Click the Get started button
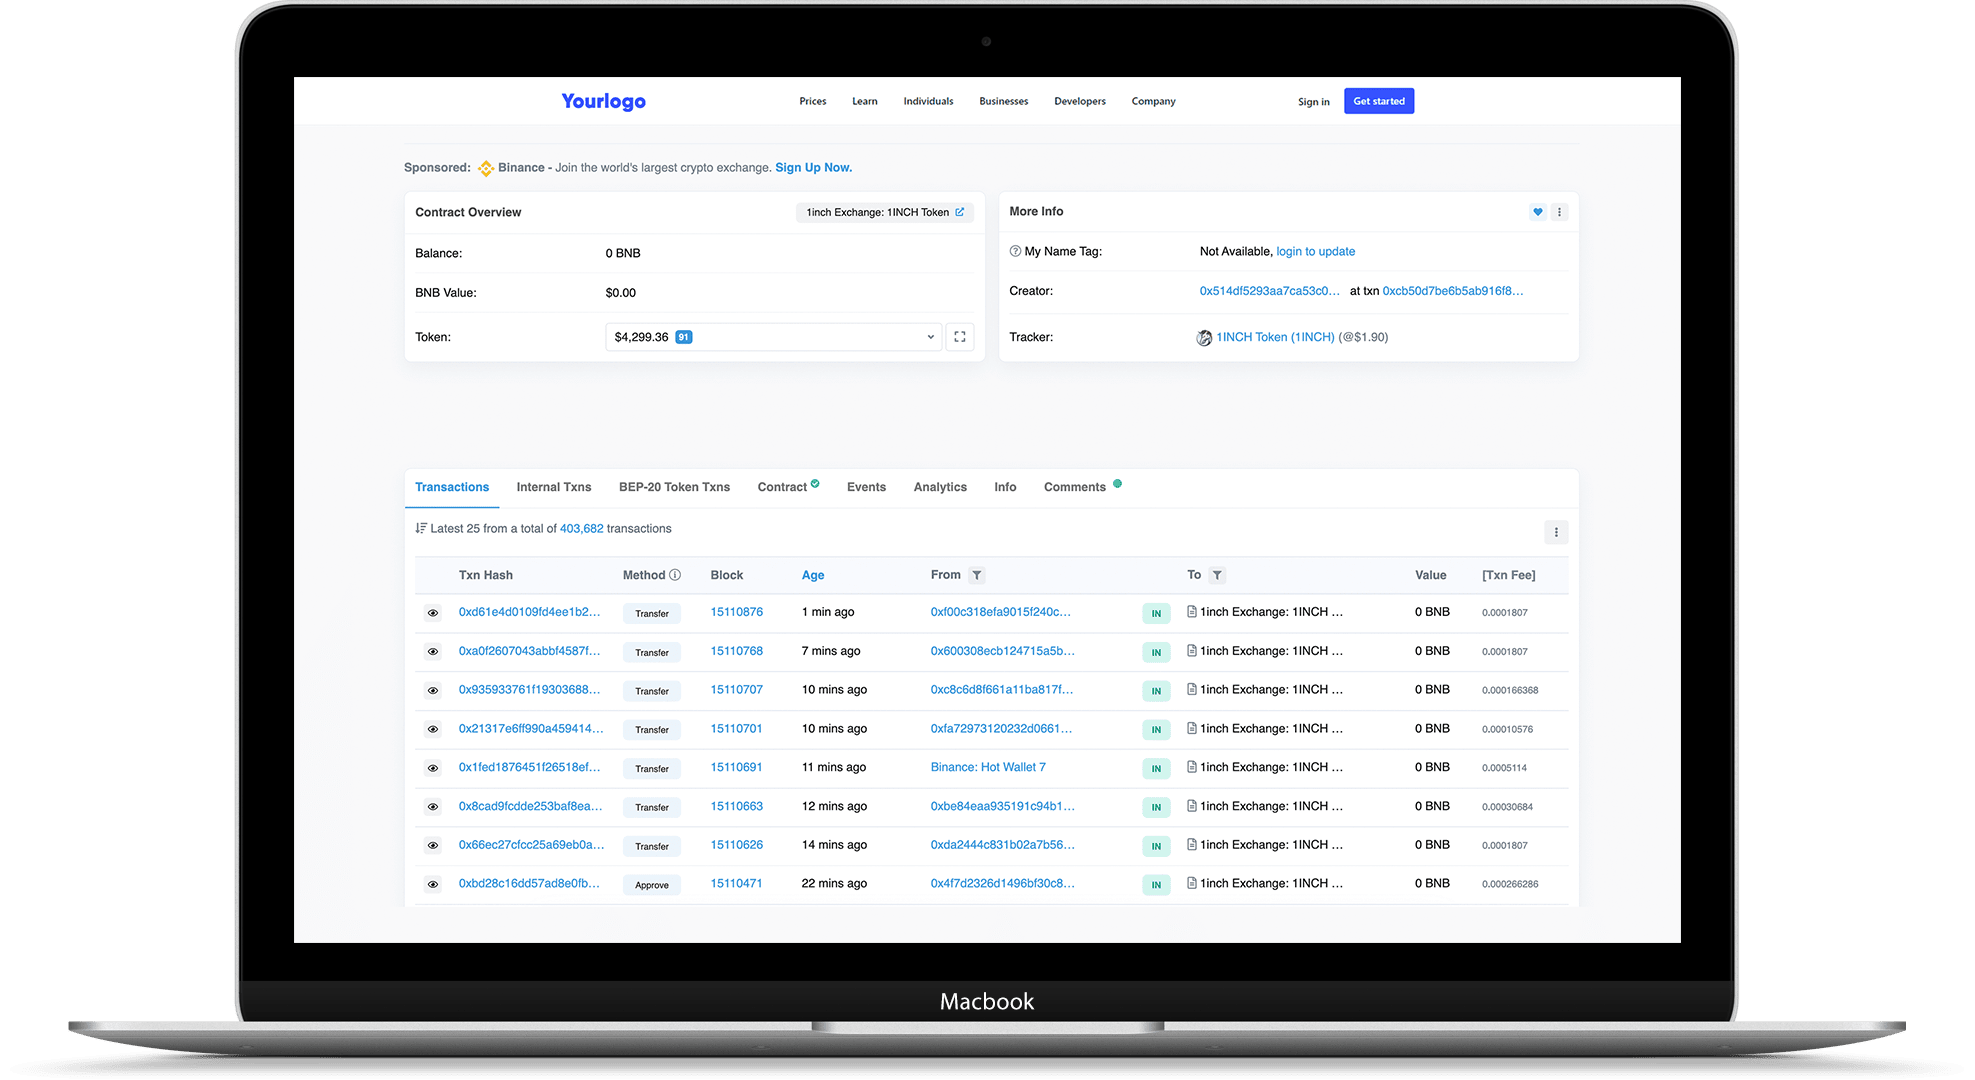This screenshot has height=1080, width=1975. pos(1379,101)
